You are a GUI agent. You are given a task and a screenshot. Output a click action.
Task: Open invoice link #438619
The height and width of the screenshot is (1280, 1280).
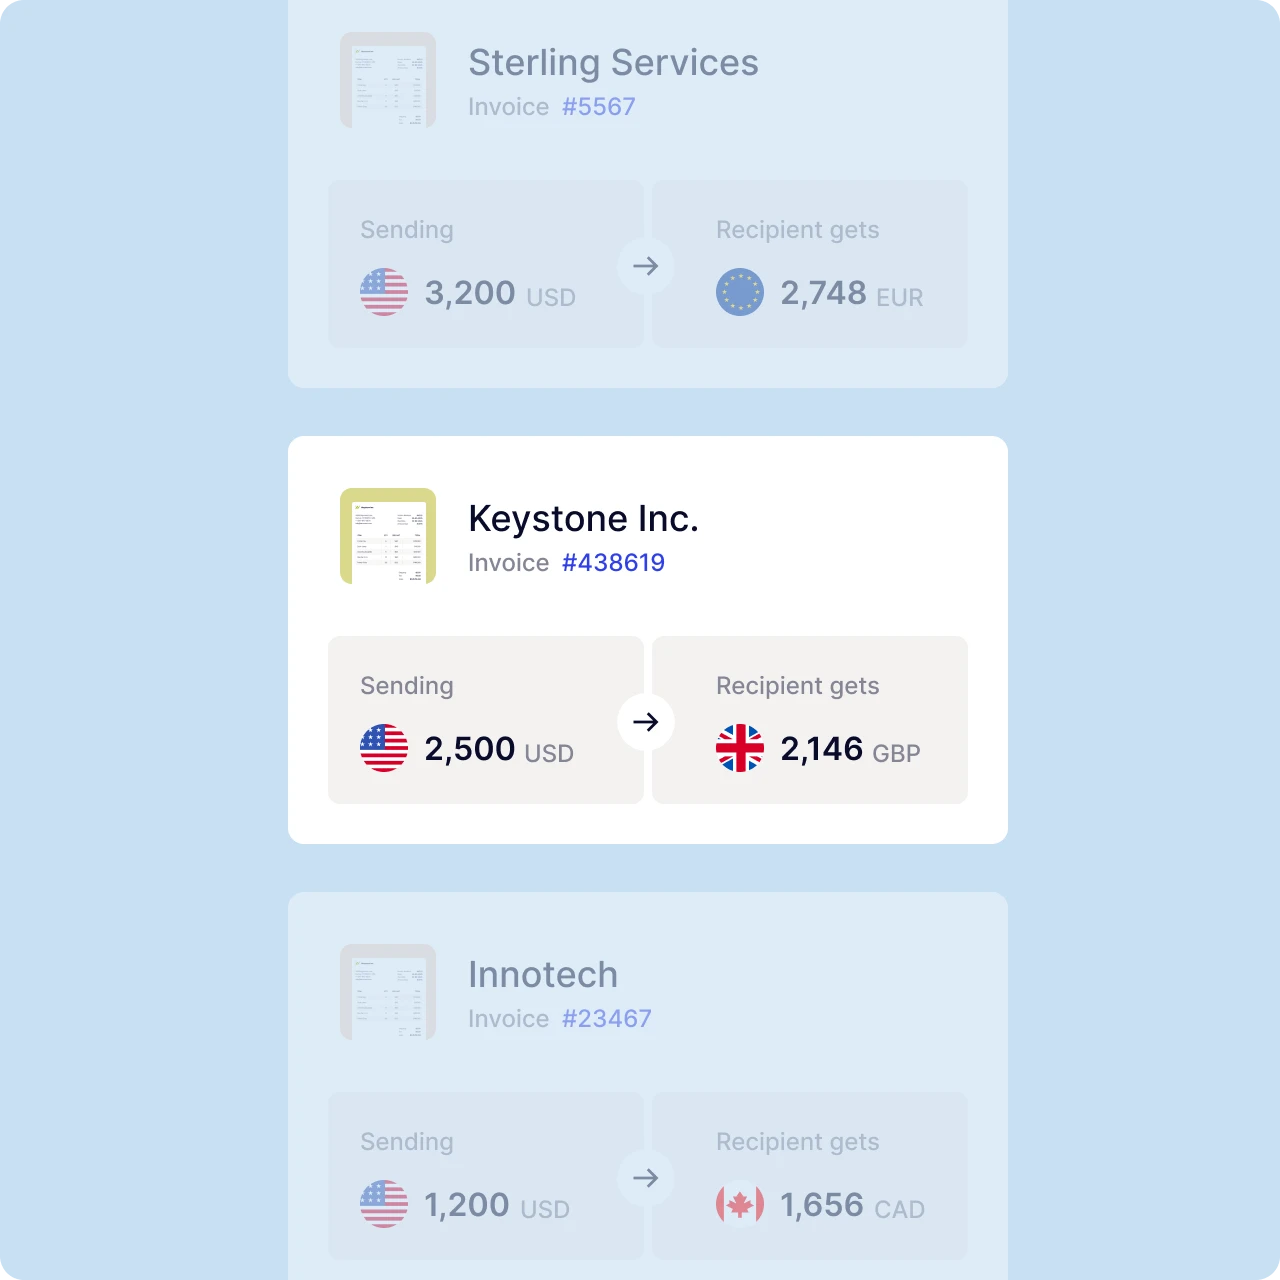click(x=613, y=563)
